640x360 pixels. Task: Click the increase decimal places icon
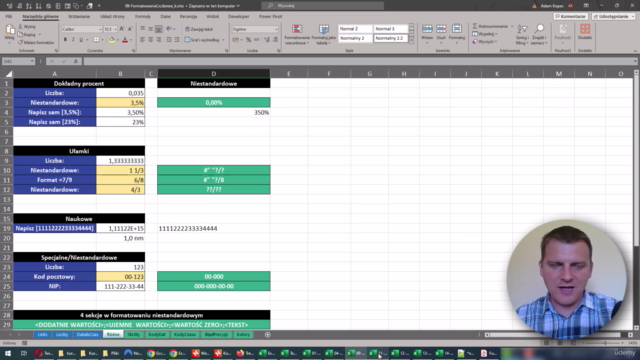(x=267, y=40)
